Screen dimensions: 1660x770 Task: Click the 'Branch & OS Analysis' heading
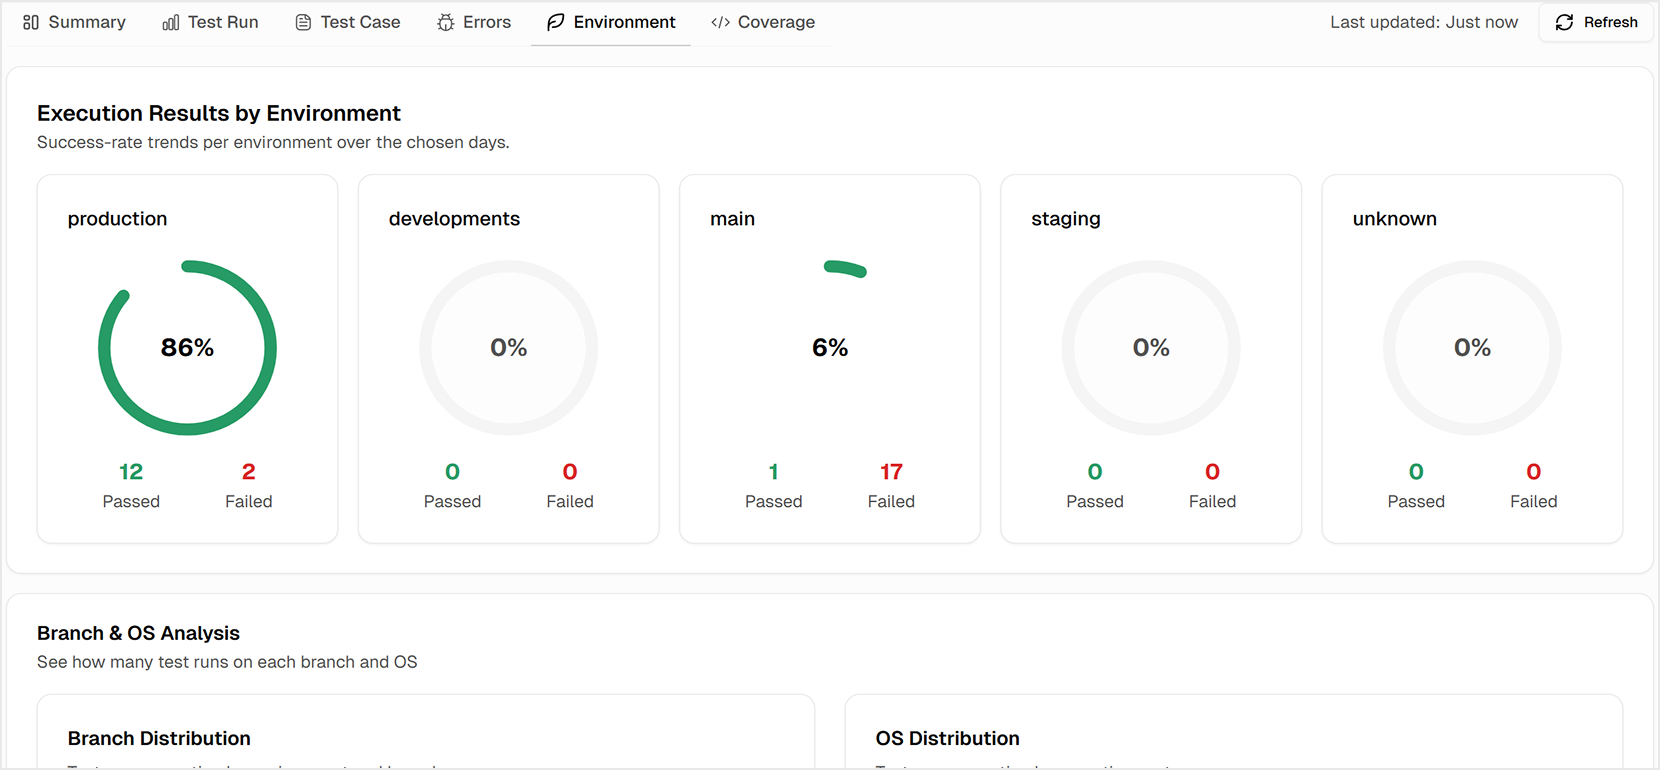click(x=138, y=633)
